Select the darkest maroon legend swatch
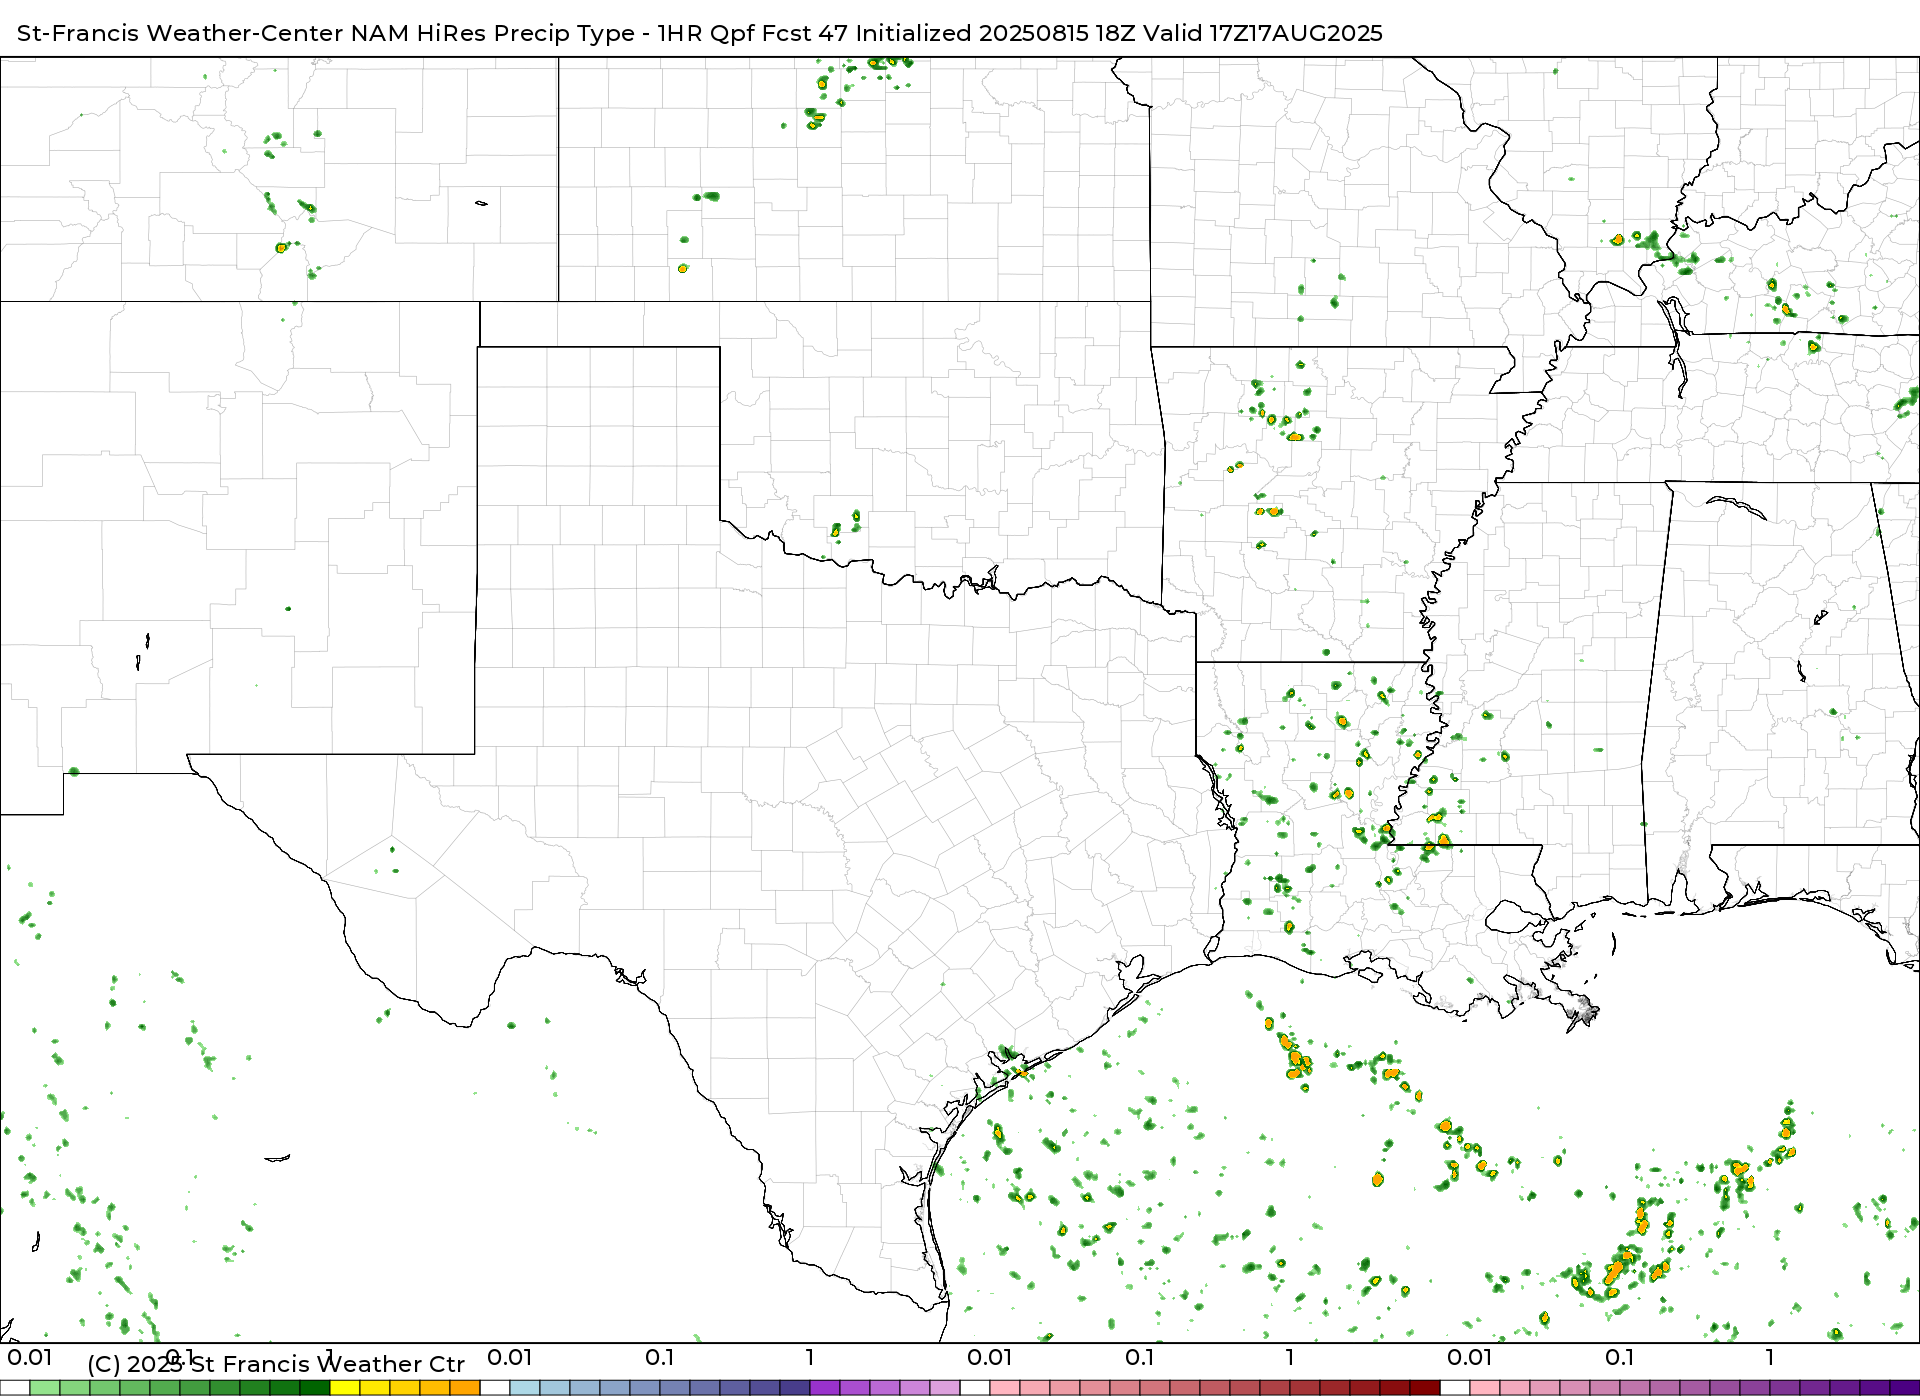The height and width of the screenshot is (1400, 1920). coord(1425,1388)
